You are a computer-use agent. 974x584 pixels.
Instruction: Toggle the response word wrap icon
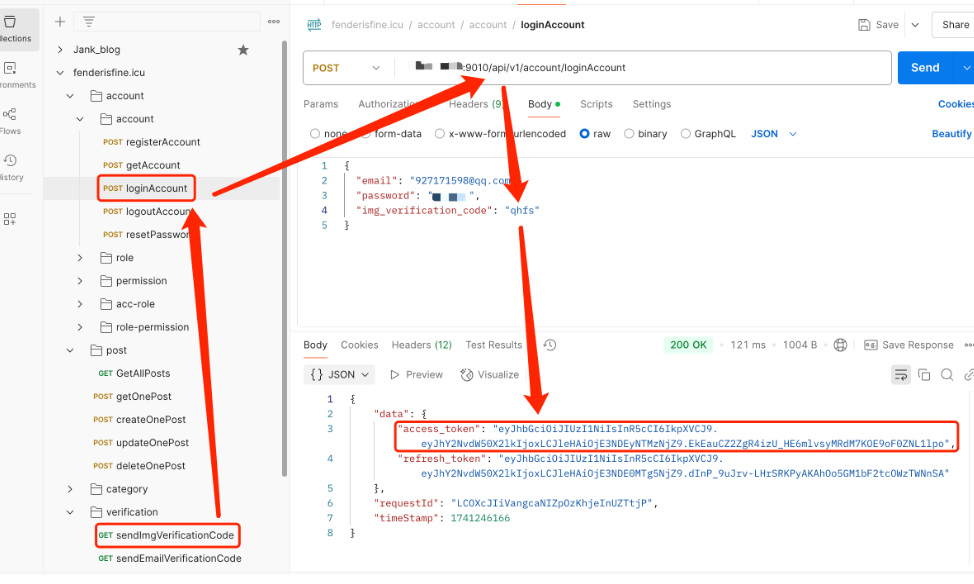coord(900,374)
